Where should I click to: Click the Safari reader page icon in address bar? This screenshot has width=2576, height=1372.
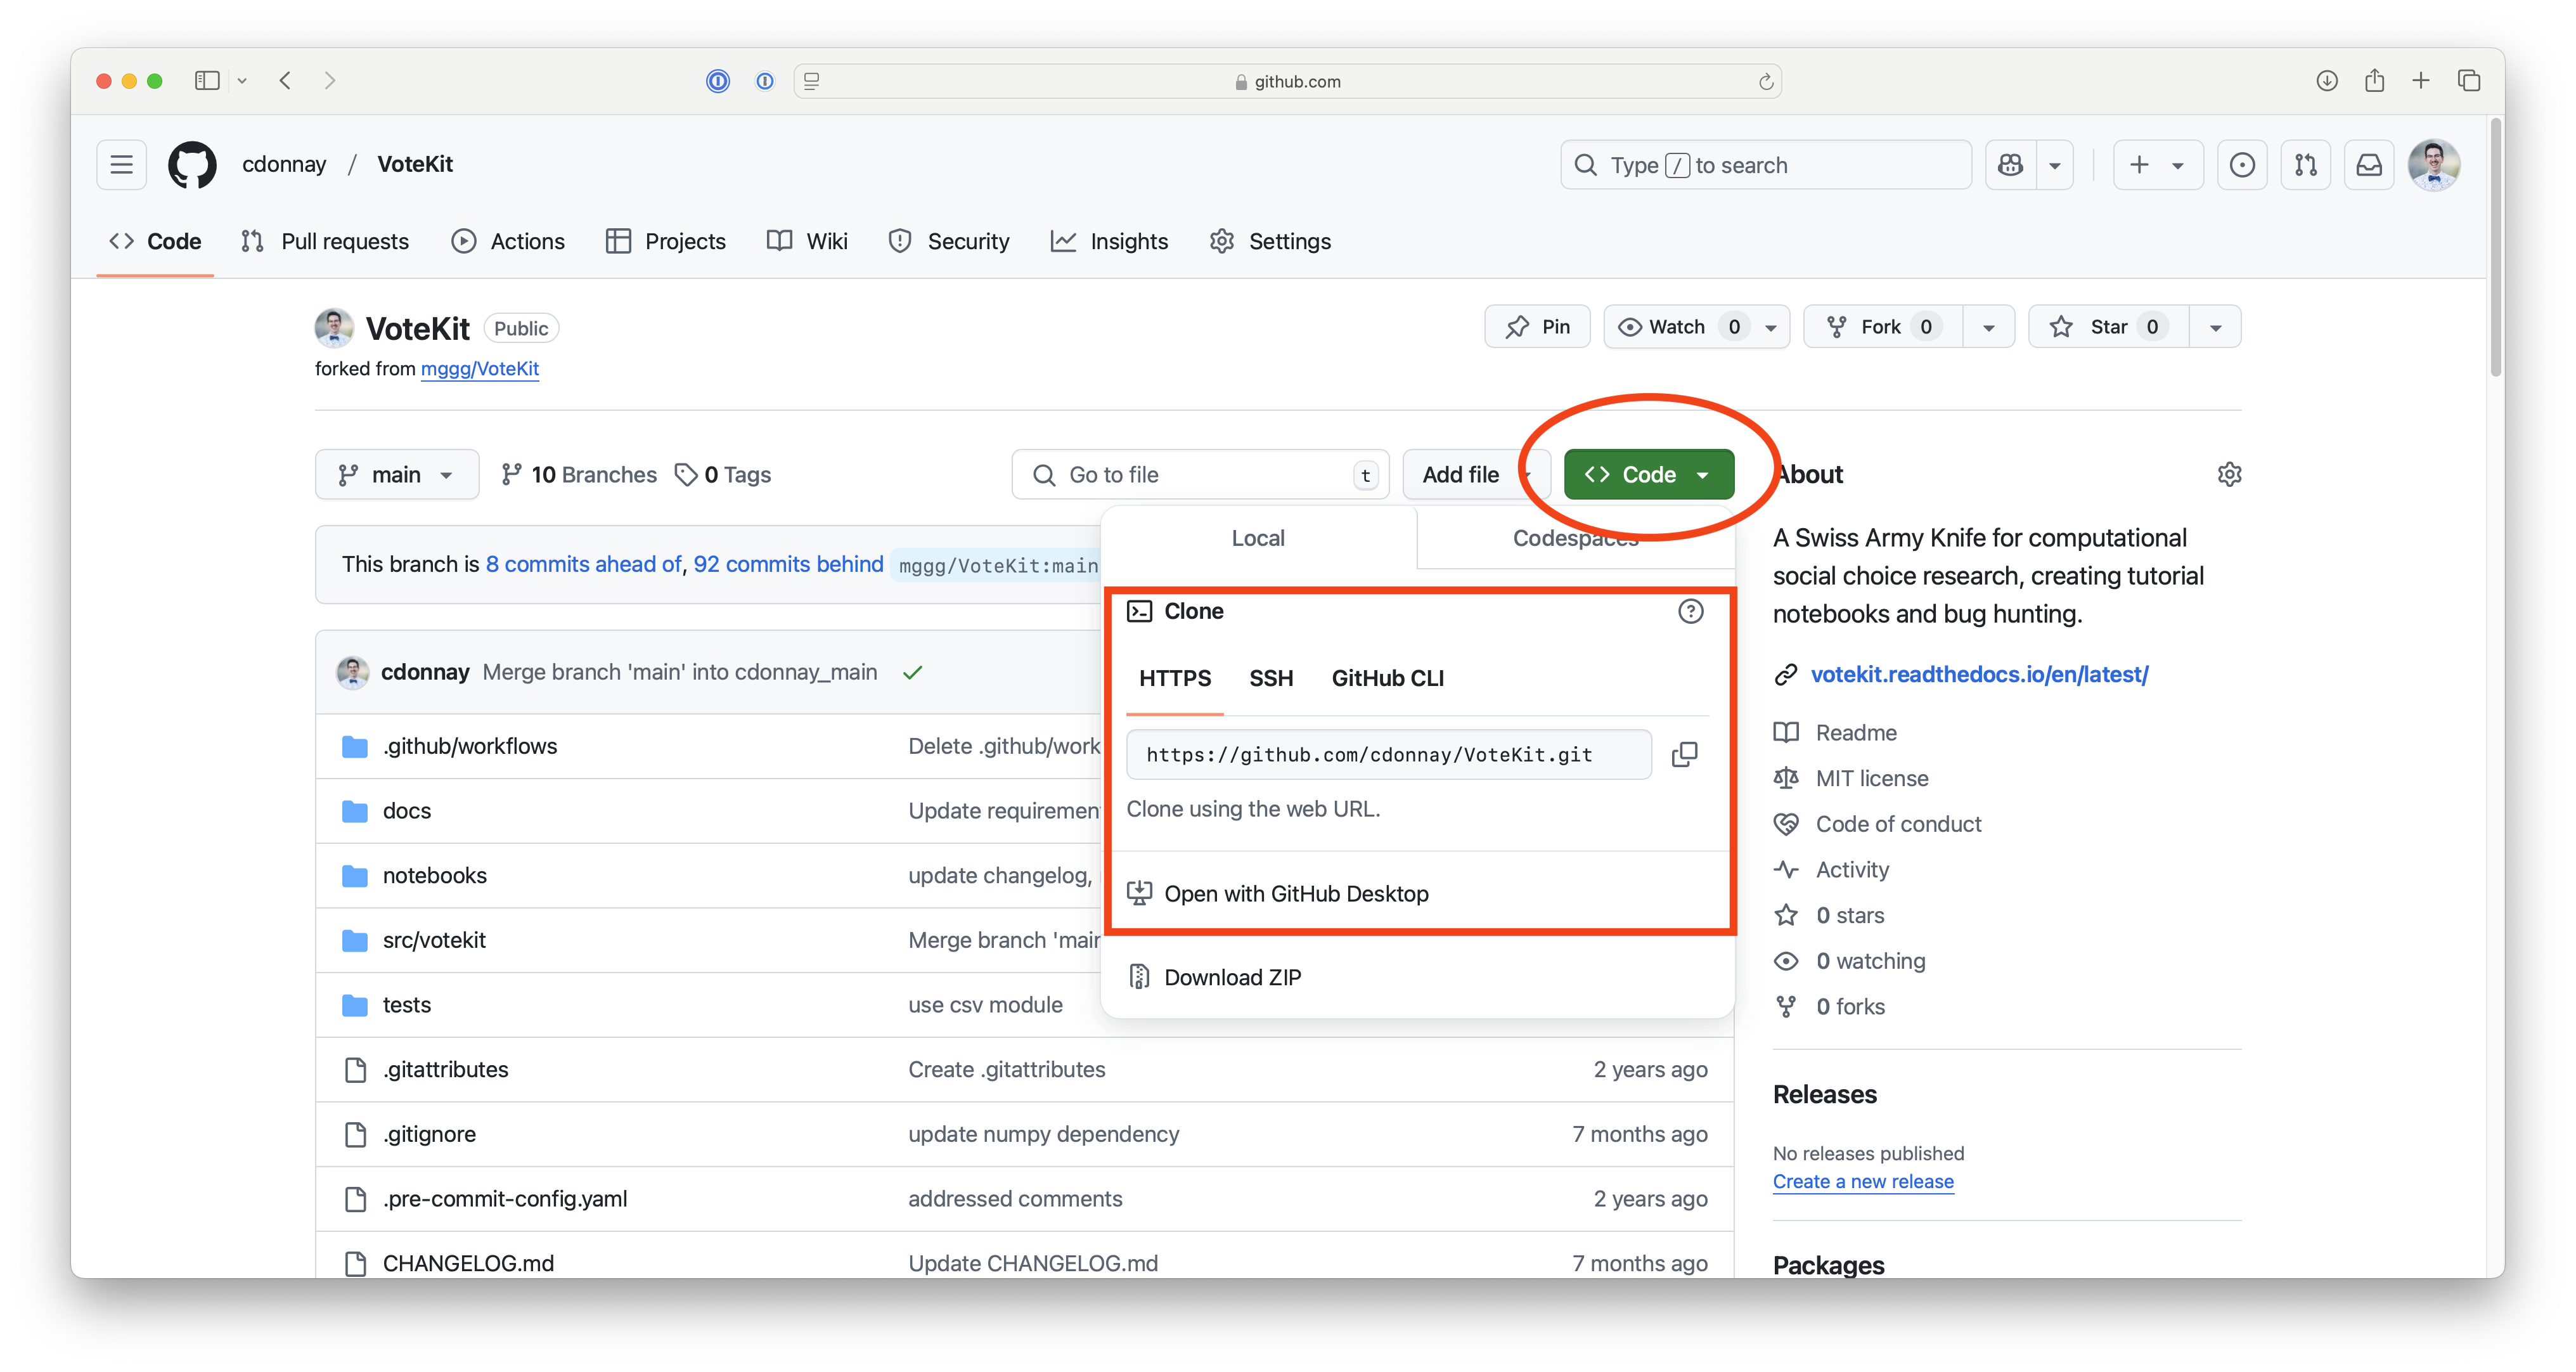(812, 81)
